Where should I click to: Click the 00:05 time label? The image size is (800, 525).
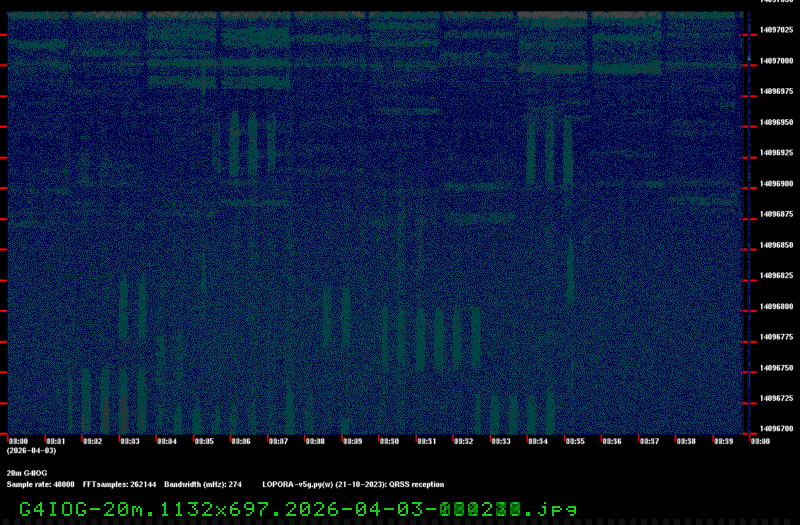204,441
